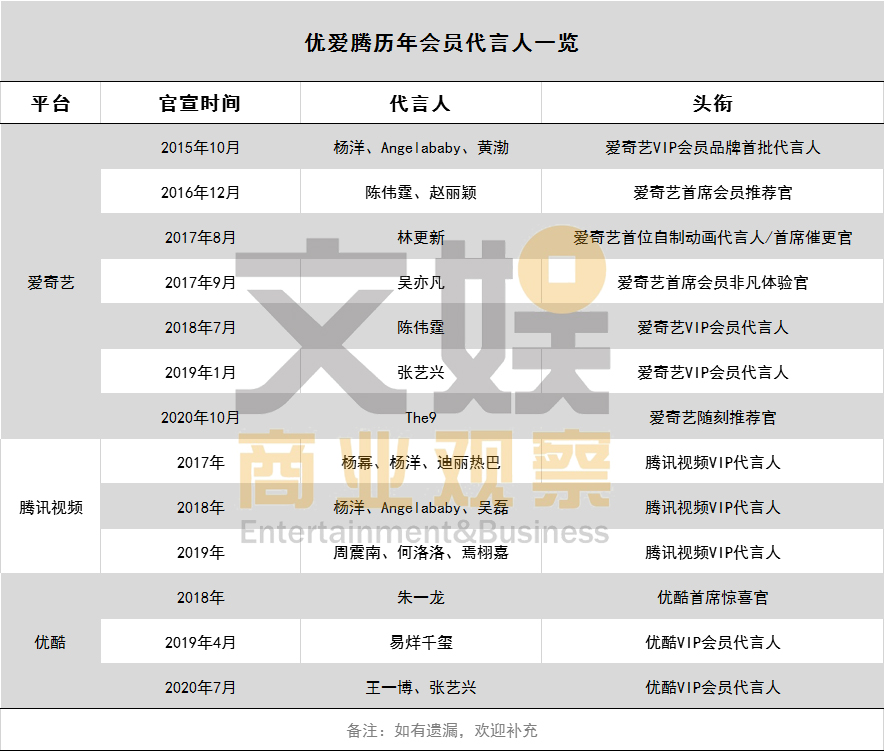
Task: Select the date cell 2018年7月
Action: click(x=200, y=327)
